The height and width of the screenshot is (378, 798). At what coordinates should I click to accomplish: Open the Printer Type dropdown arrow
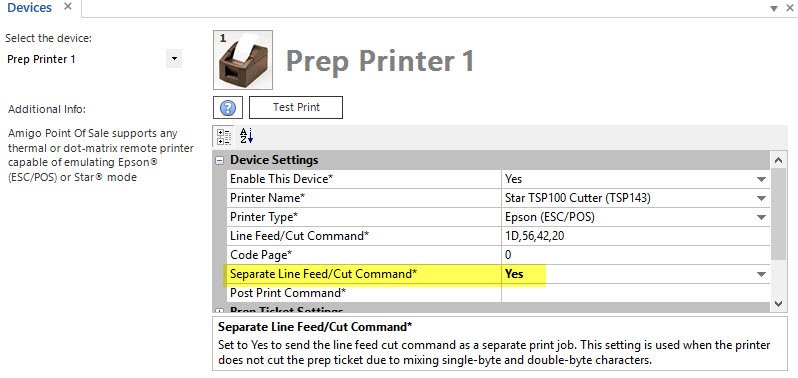click(761, 217)
